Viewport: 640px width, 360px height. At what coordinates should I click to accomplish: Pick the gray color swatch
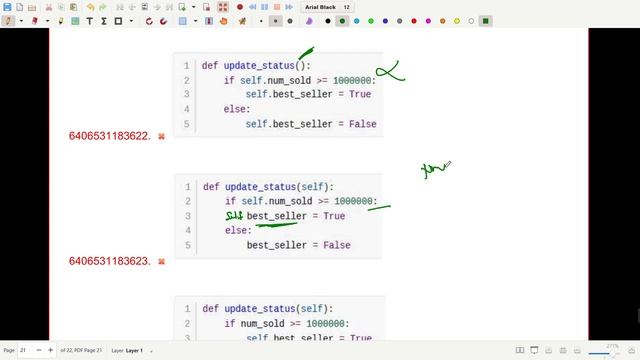click(400, 21)
